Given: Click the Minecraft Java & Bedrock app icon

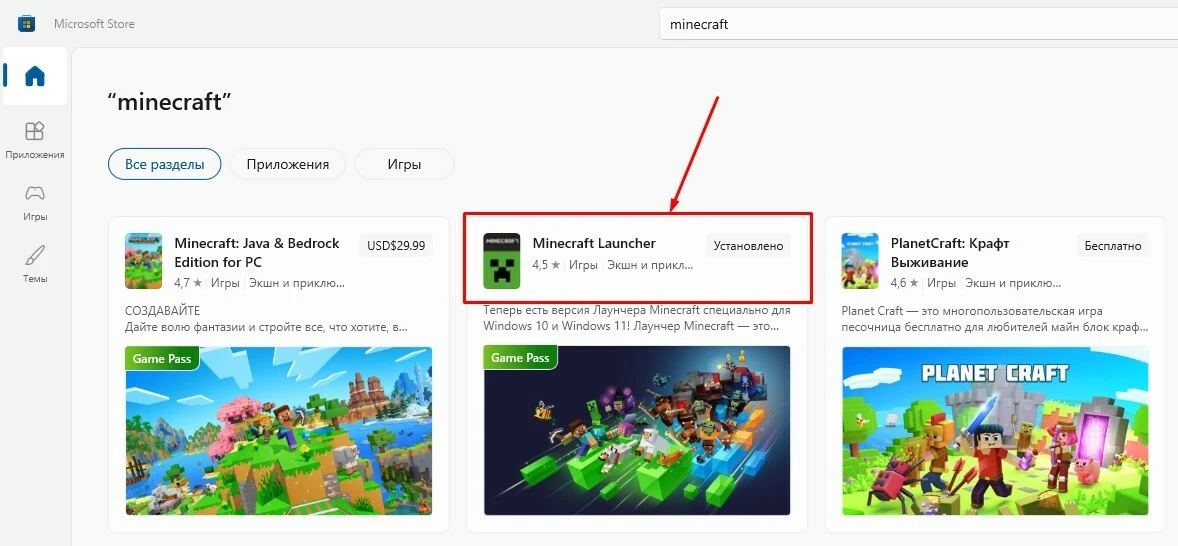Looking at the screenshot, I should [x=143, y=261].
